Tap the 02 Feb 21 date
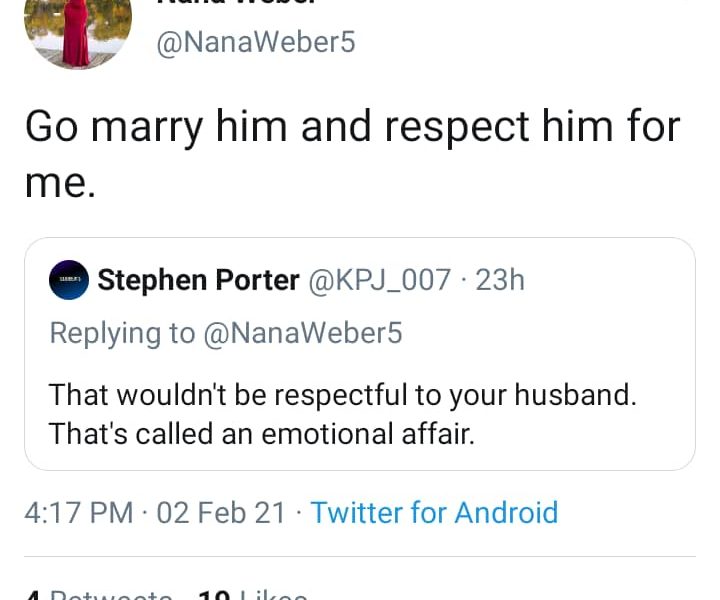This screenshot has height=600, width=720. 221,512
